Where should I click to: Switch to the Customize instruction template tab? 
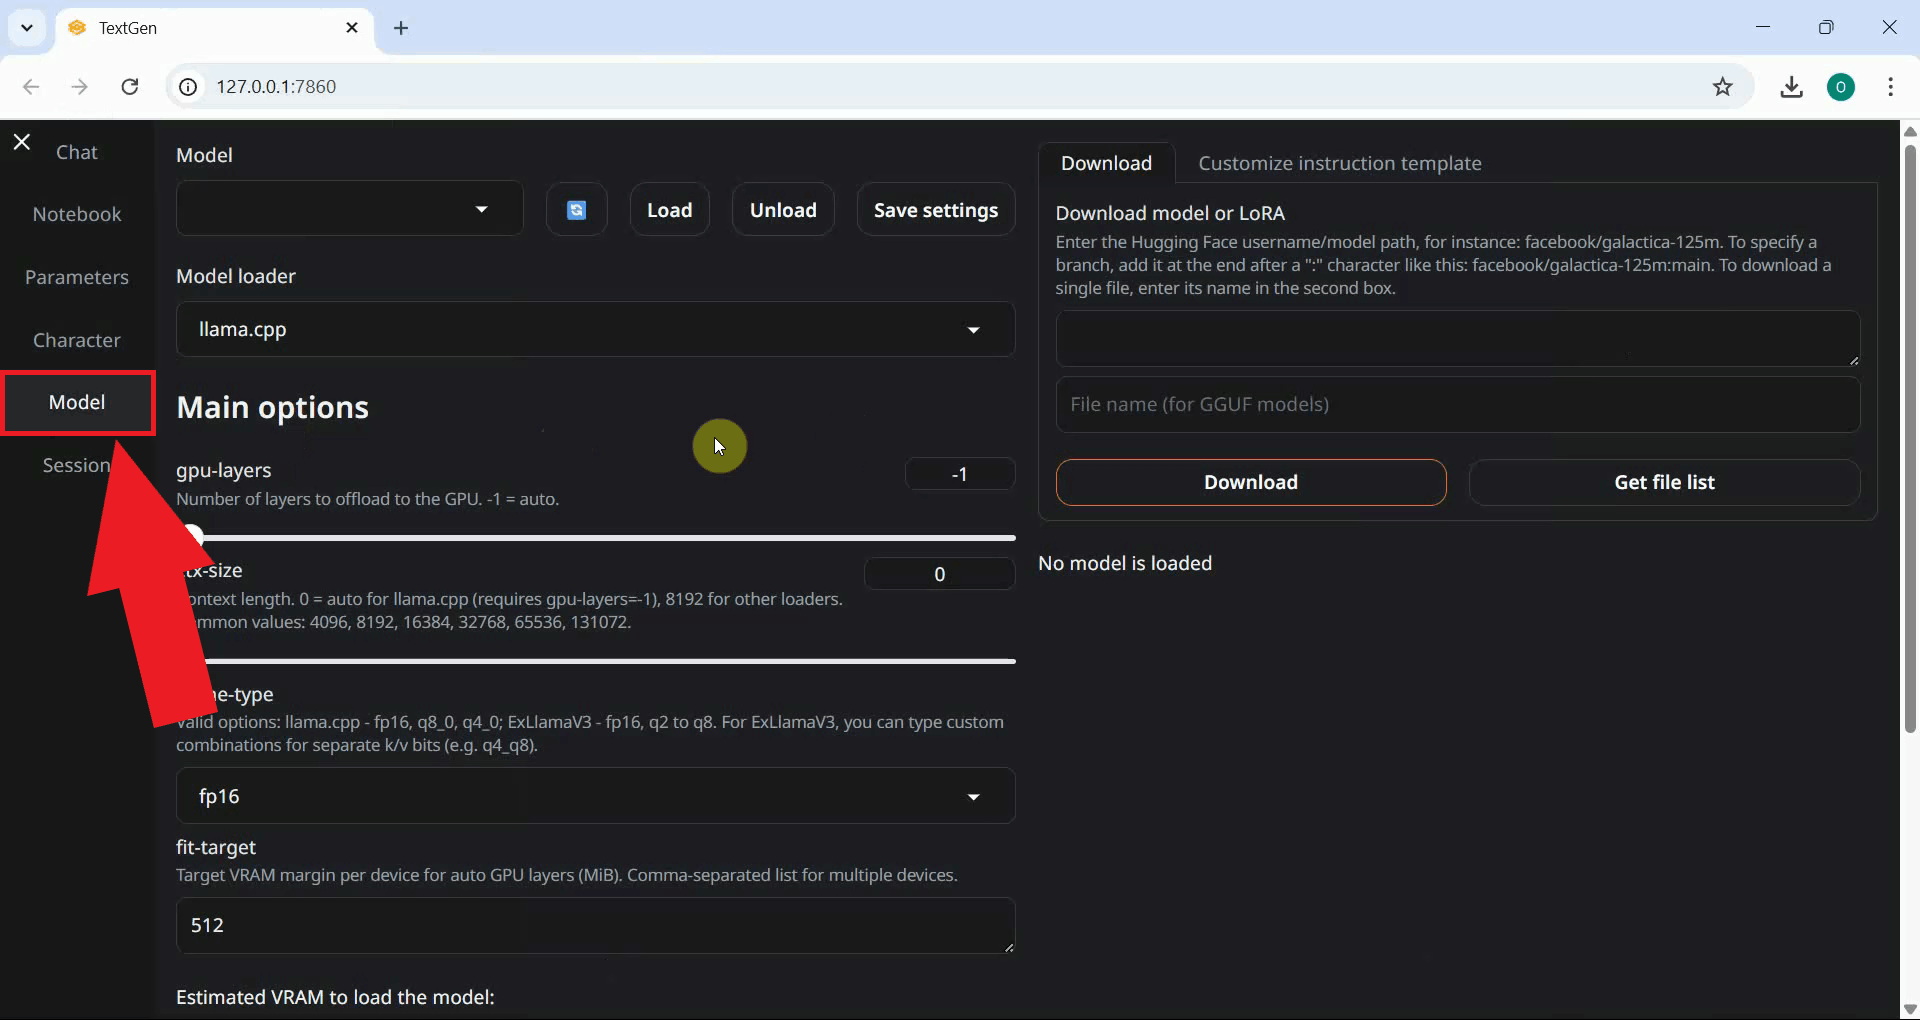tap(1340, 163)
